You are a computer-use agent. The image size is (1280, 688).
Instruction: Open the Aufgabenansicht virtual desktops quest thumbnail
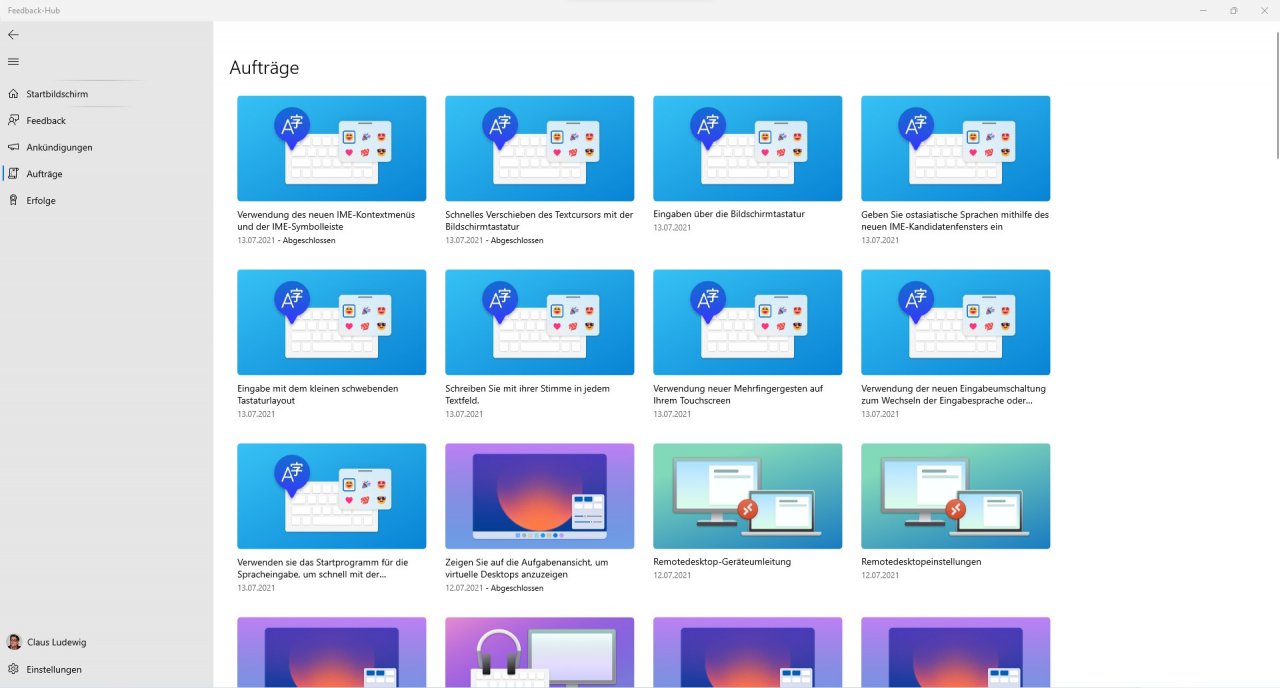540,496
